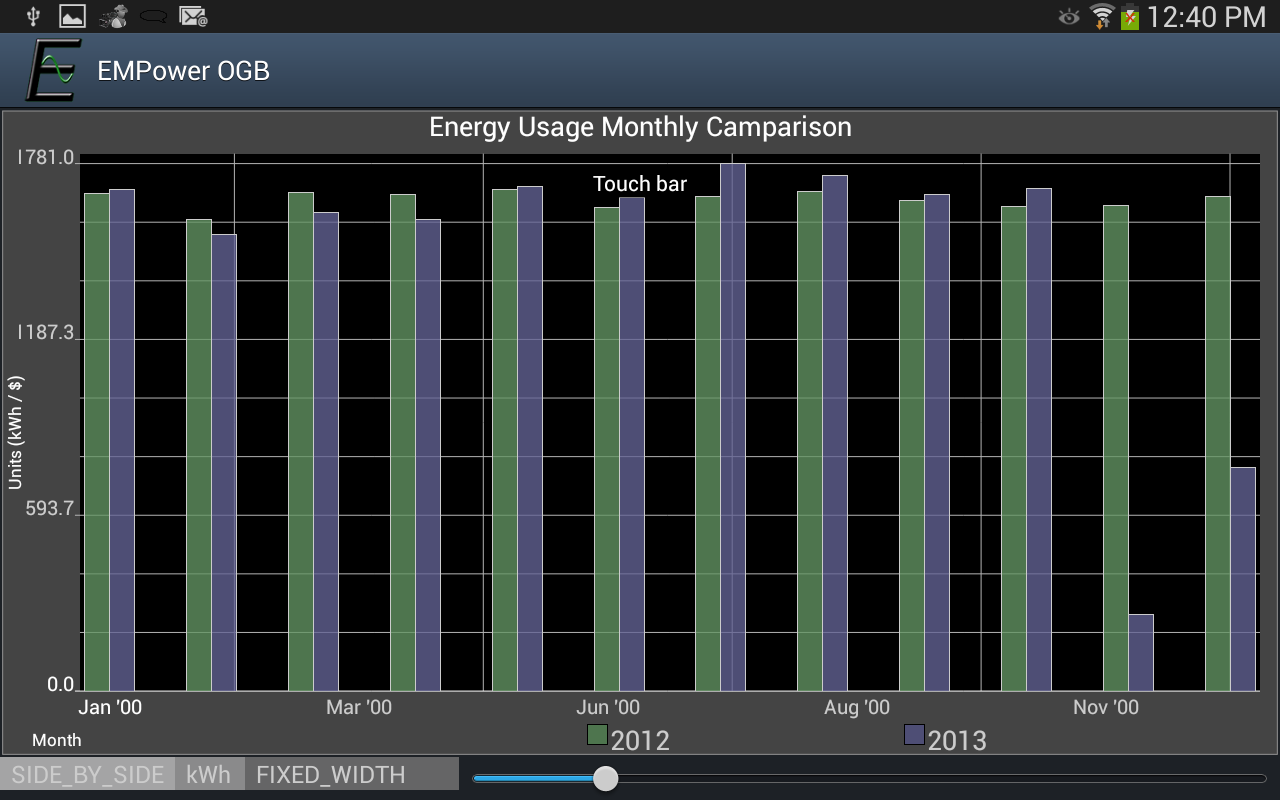Tap the EMPower OGB title text
This screenshot has width=1280, height=800.
(183, 71)
